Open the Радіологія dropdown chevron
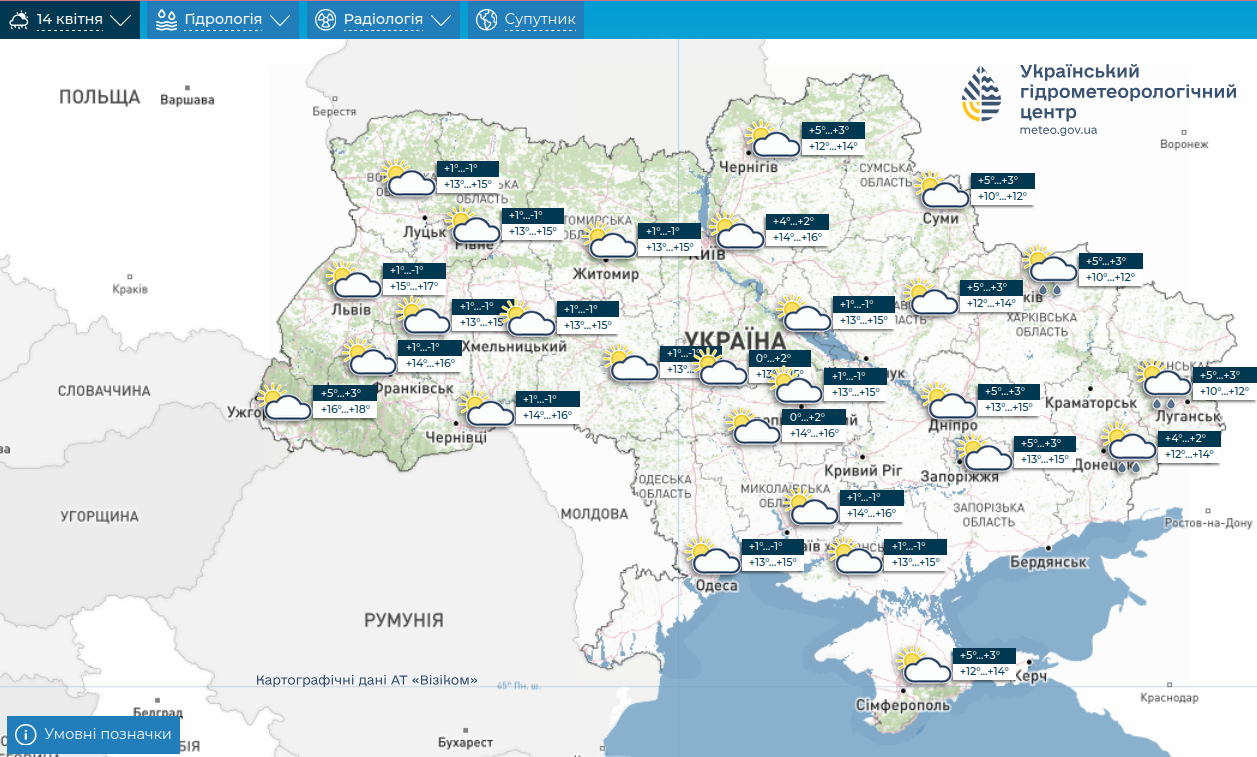 coord(441,20)
